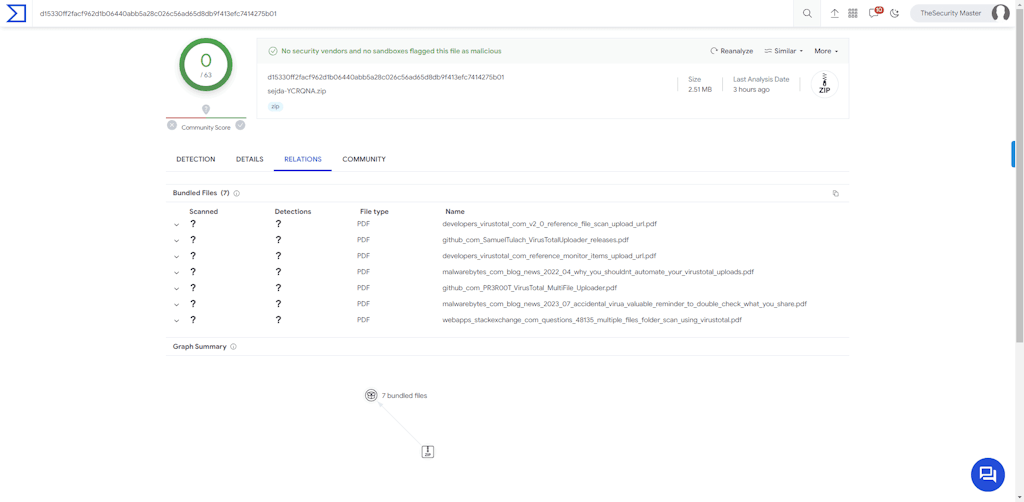The height and width of the screenshot is (502, 1024).
Task: Click the search magnifier icon
Action: (x=807, y=13)
